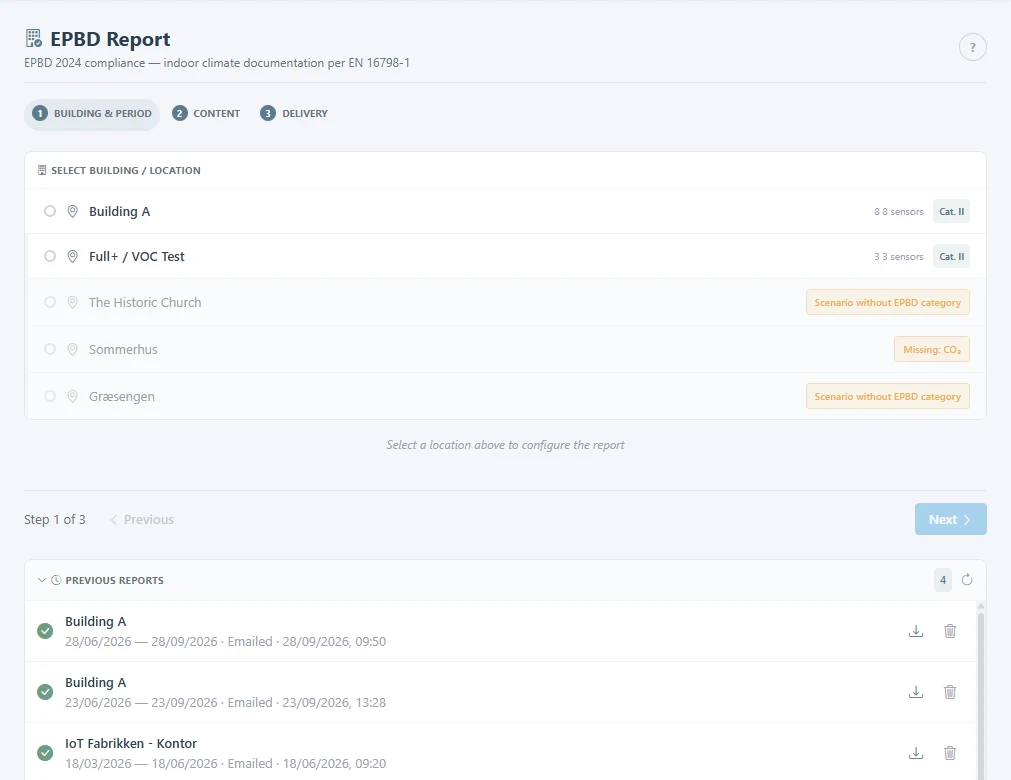Click 'Sommerhus' location name

[123, 349]
